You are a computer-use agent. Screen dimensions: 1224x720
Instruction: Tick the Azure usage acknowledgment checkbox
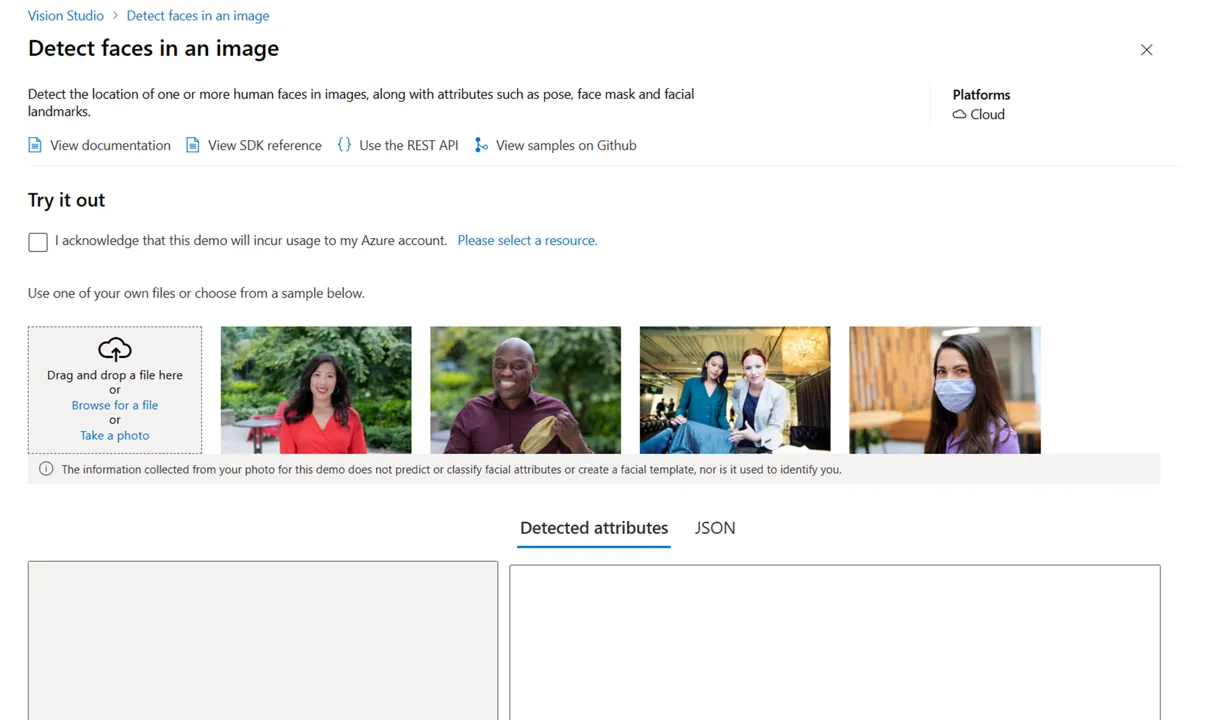click(38, 242)
